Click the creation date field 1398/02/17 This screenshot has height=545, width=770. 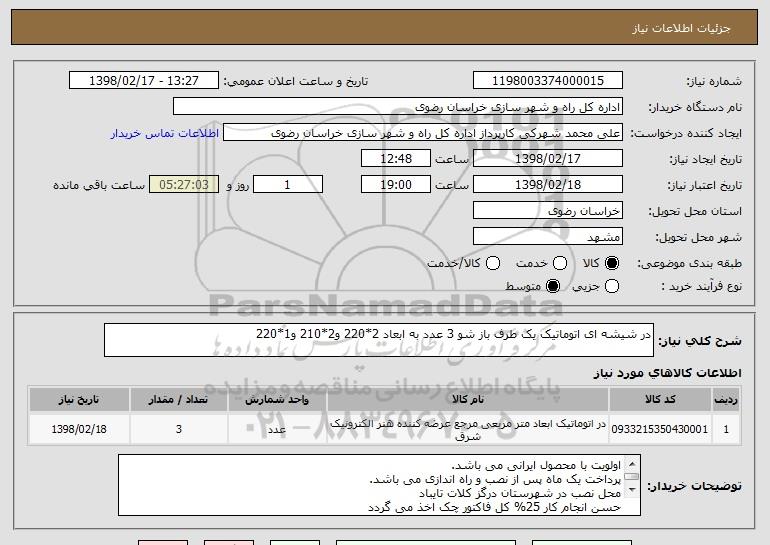[548, 159]
